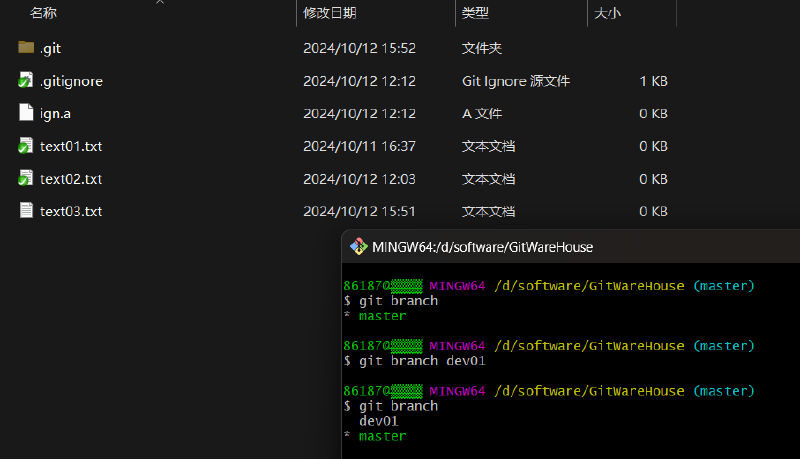Sort files by 名称 column header

(x=43, y=13)
